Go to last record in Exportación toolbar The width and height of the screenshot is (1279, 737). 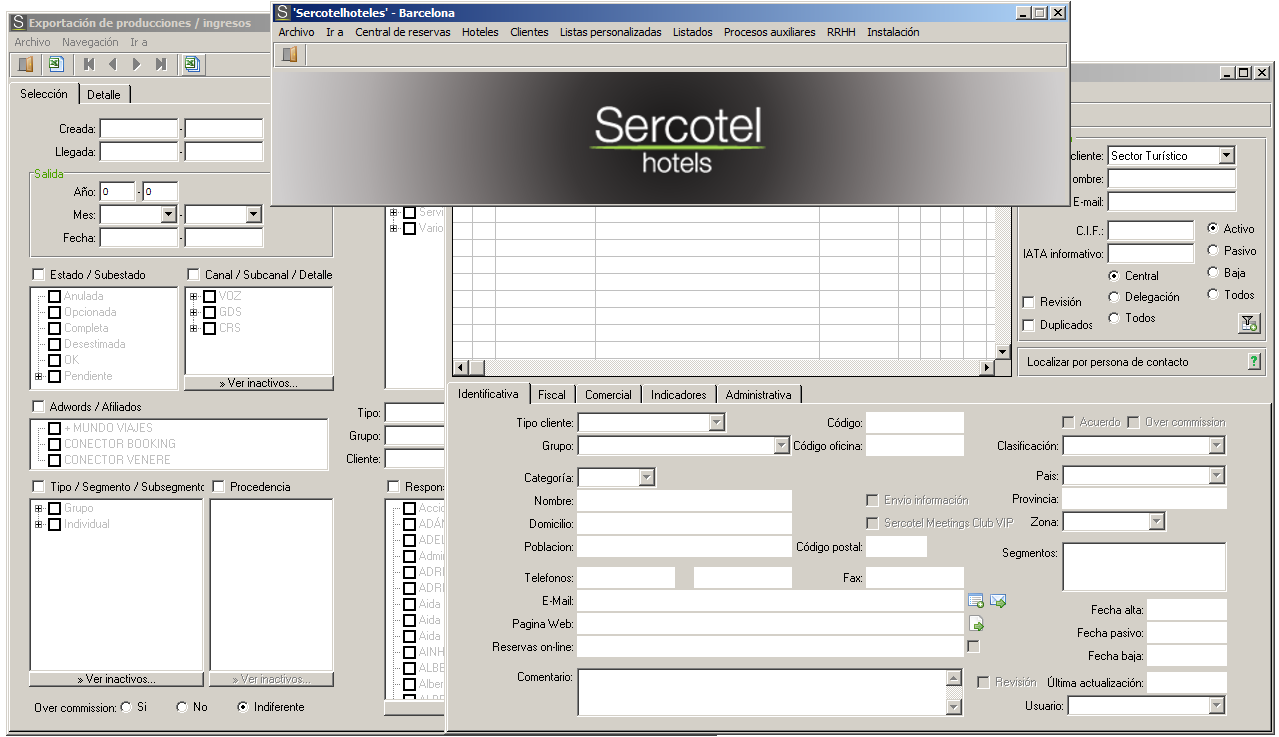point(160,64)
